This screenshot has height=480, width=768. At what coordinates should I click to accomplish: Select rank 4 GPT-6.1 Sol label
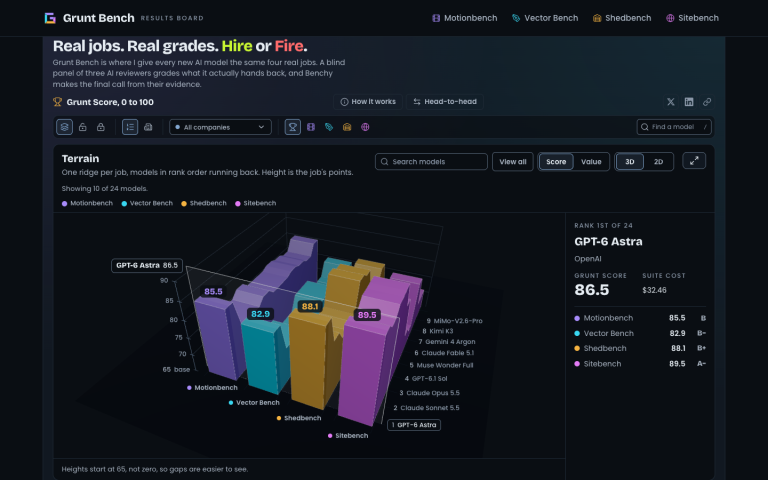click(x=426, y=379)
